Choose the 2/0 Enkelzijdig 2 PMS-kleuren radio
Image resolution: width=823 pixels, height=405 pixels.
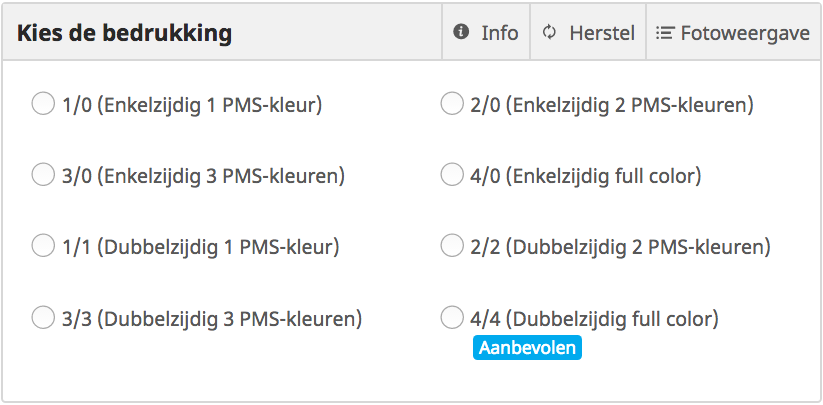tap(451, 103)
